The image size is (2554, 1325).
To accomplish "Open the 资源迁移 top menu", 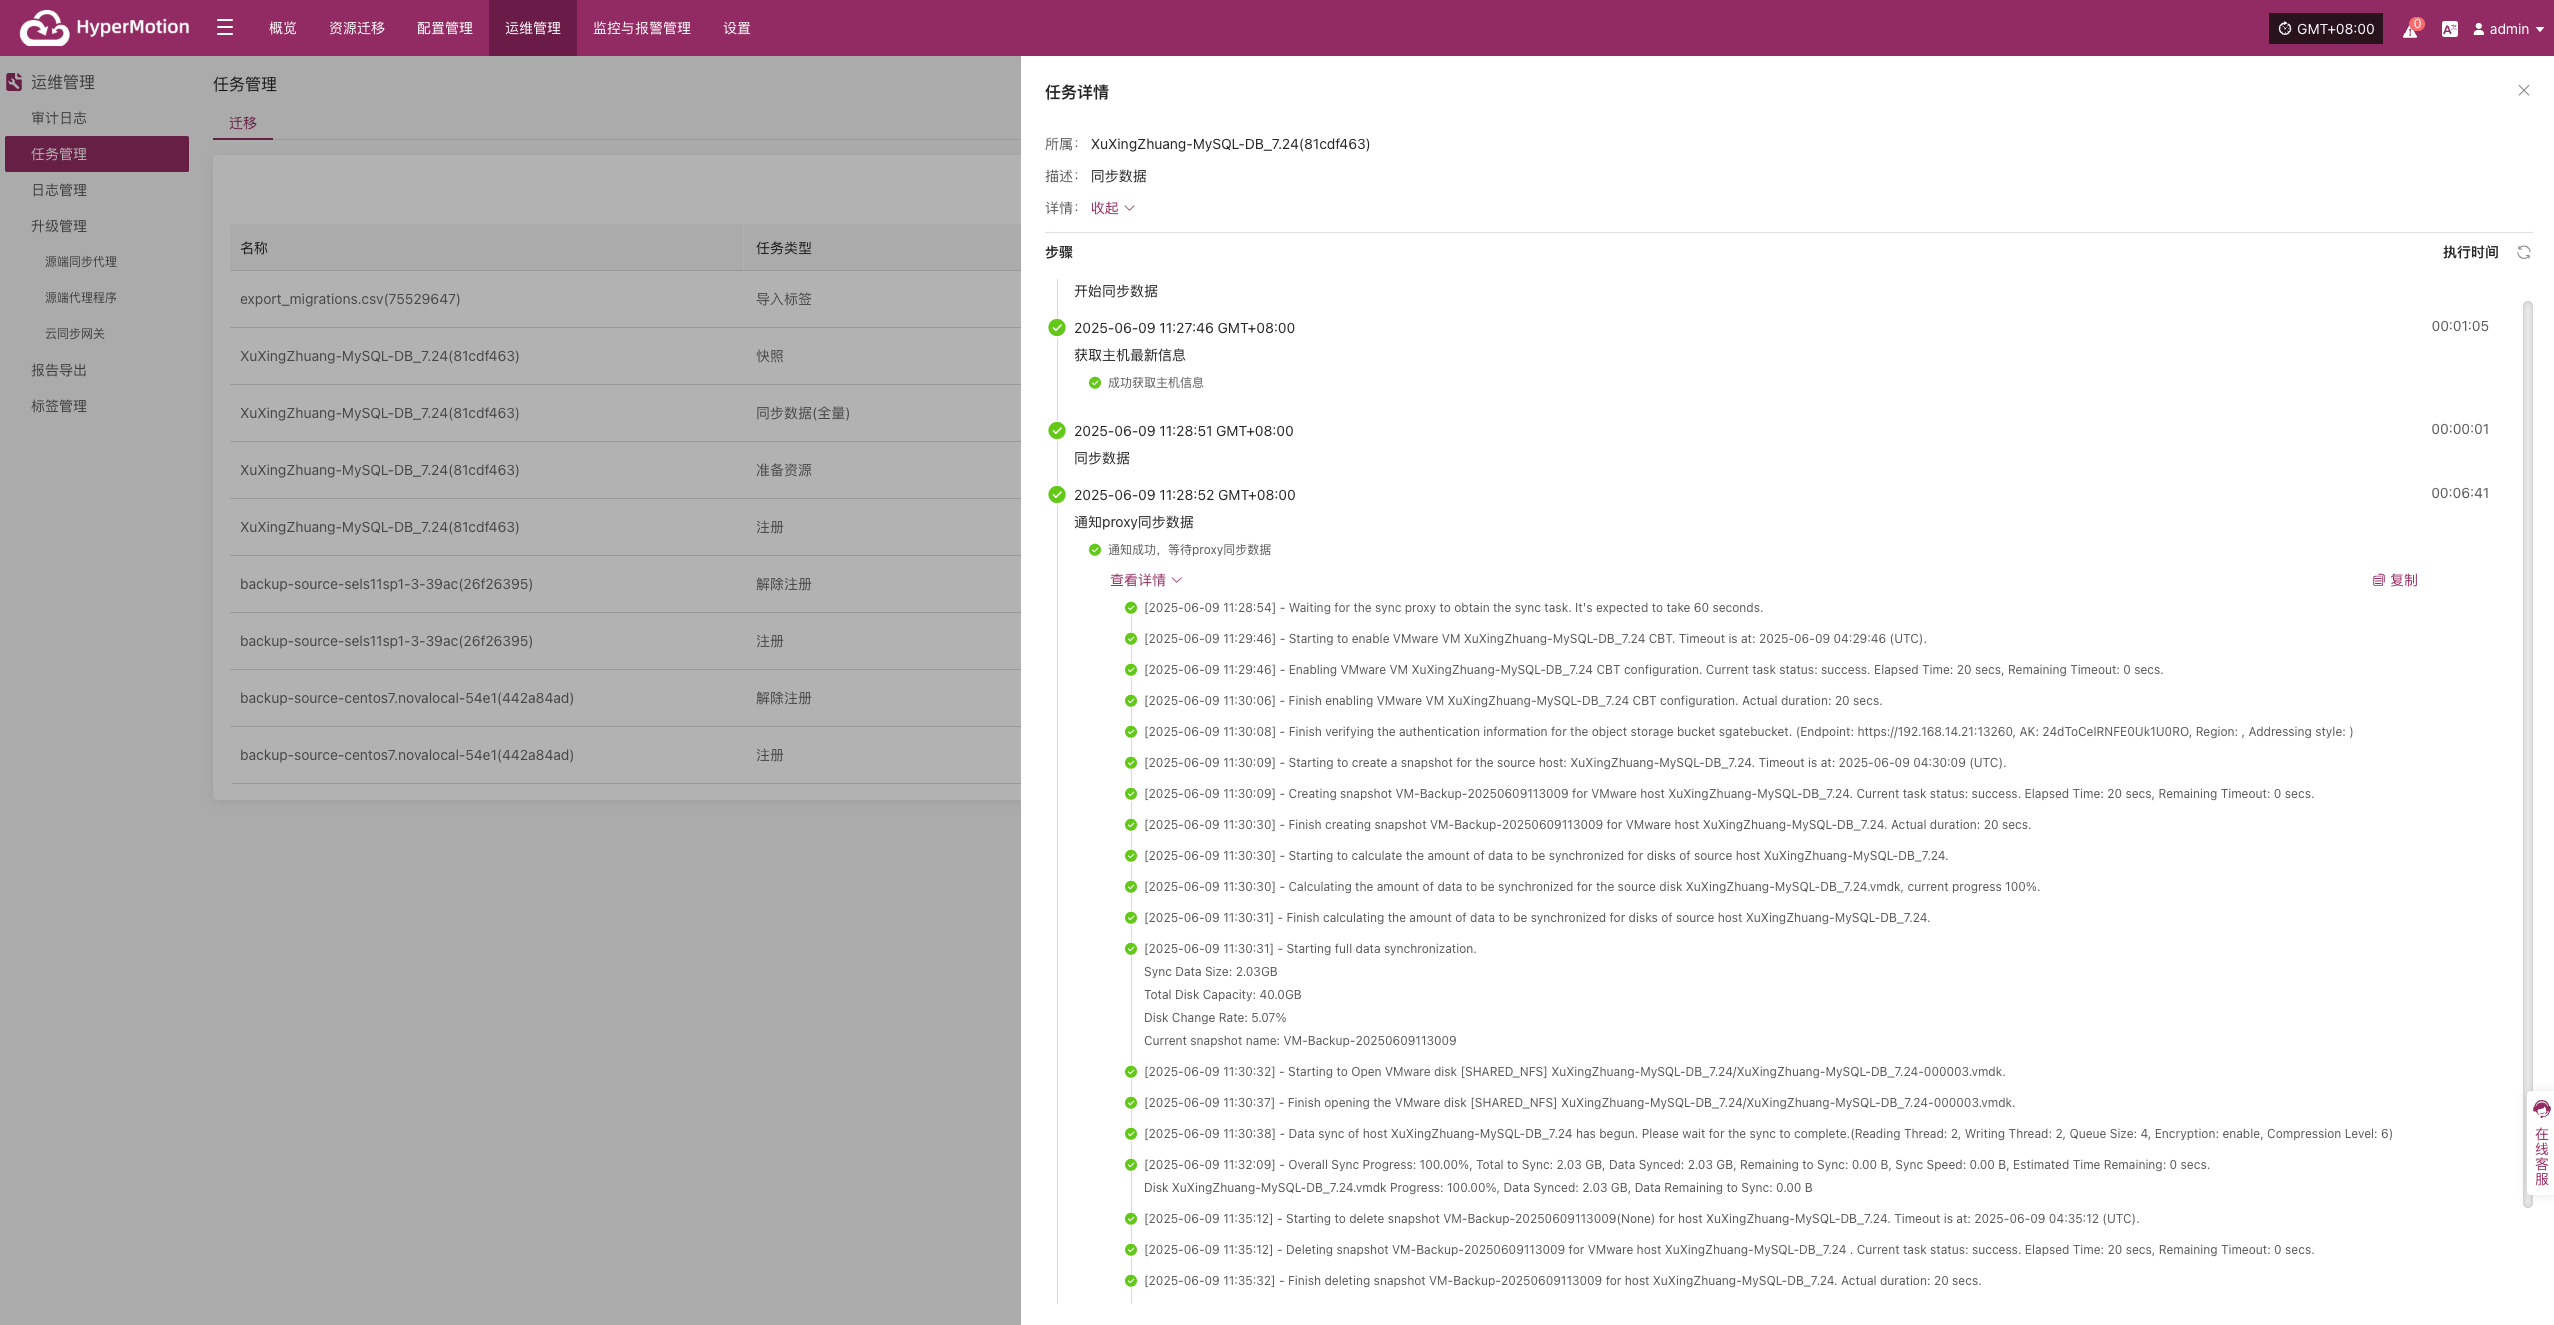I will (x=357, y=28).
